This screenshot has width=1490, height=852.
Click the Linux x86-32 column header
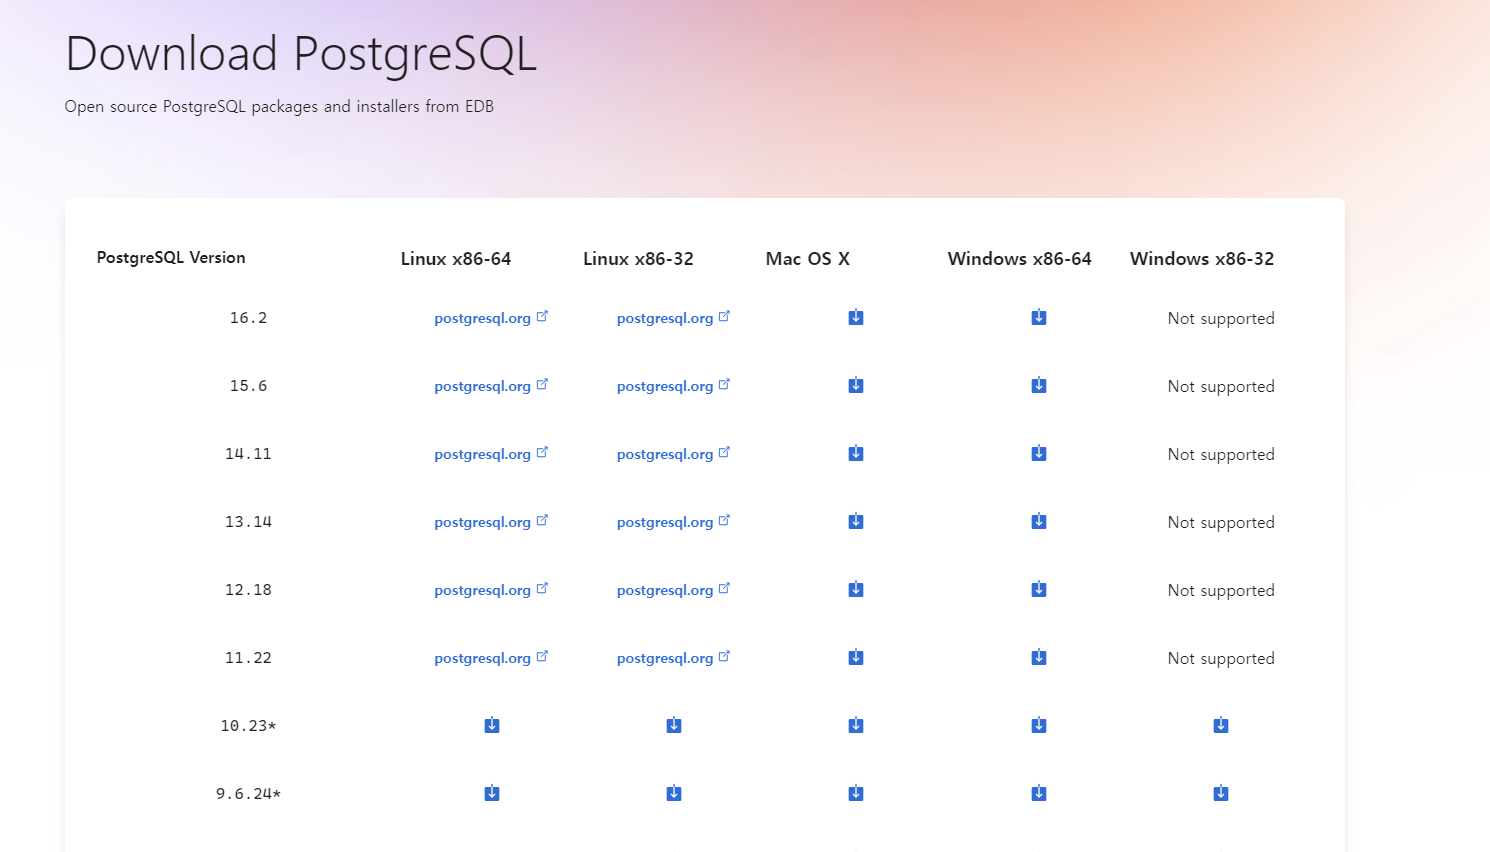(638, 258)
